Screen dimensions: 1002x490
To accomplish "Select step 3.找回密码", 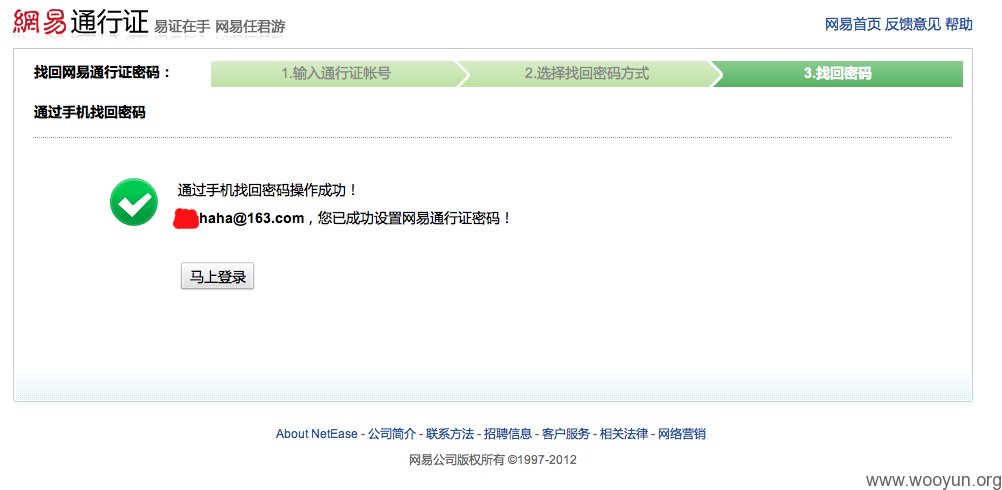I will (x=837, y=73).
